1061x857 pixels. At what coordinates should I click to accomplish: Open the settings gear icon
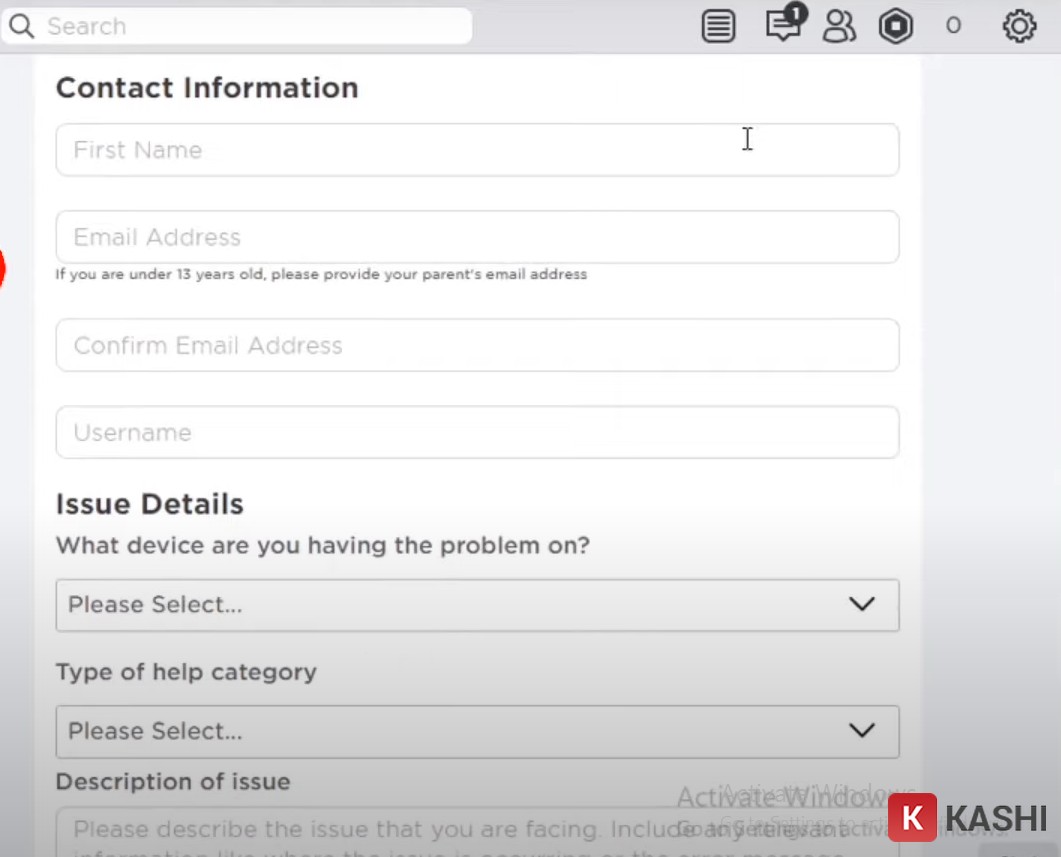coord(1019,26)
